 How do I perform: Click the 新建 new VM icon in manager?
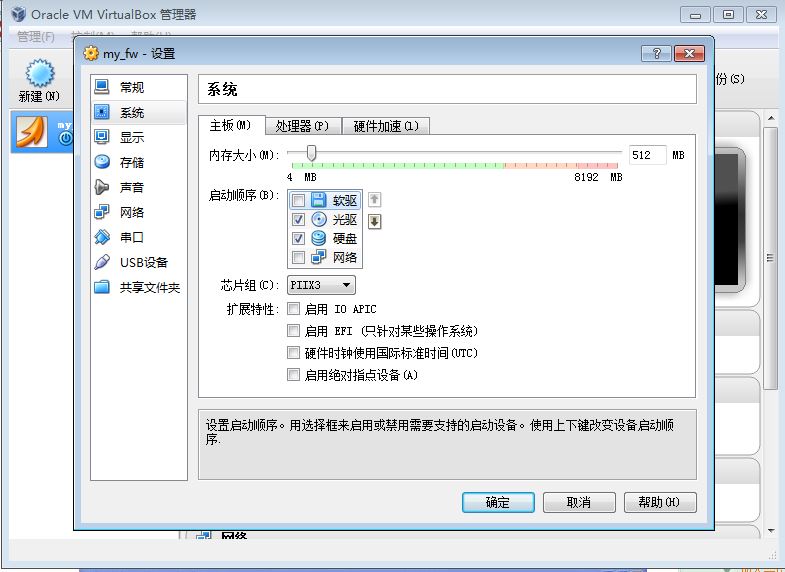tap(40, 73)
